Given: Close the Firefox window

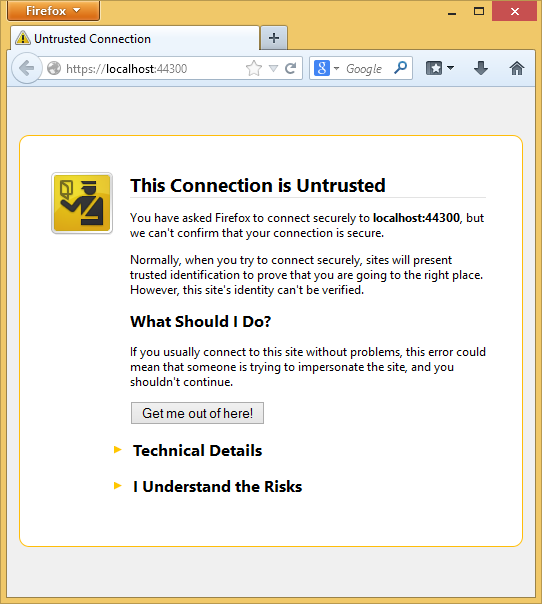Looking at the screenshot, I should coord(515,11).
